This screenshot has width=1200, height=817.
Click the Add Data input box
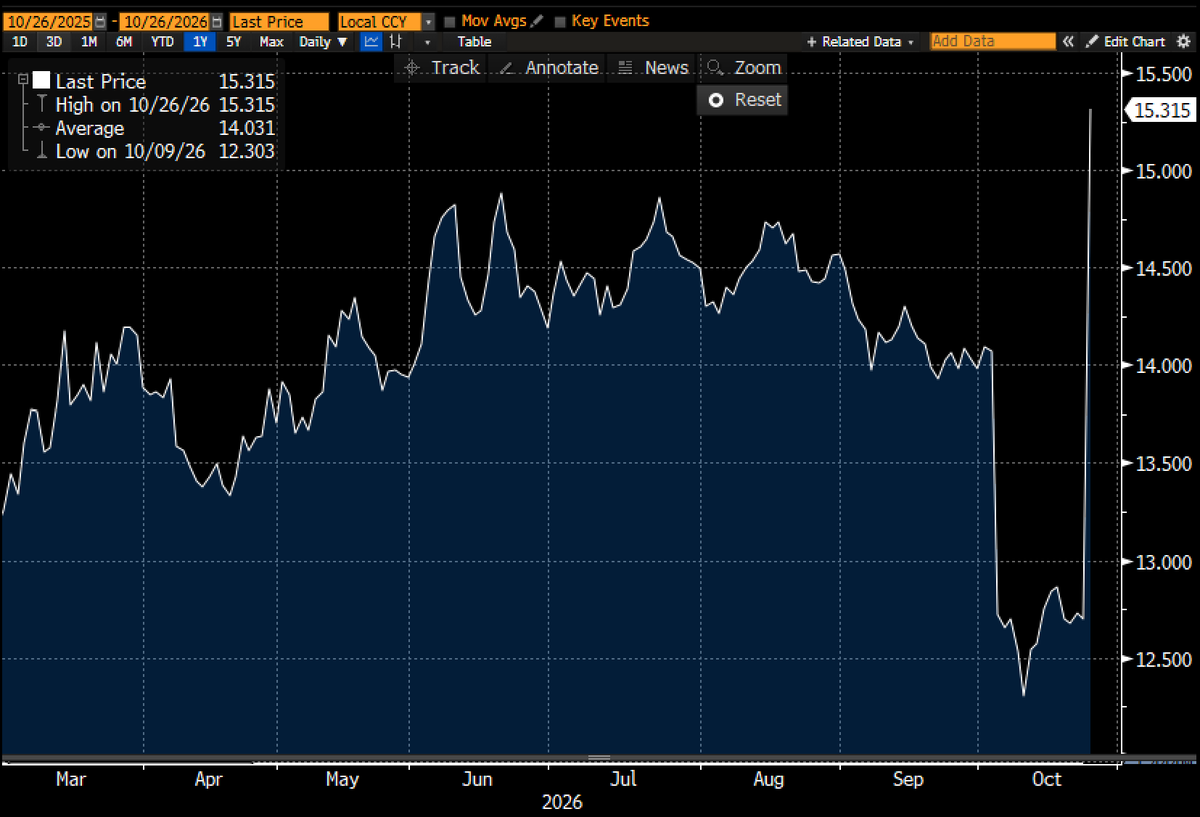[993, 42]
